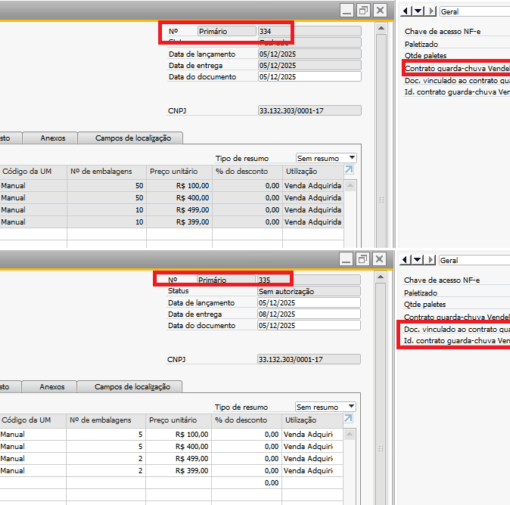Switch to Anexos tab in document 334
This screenshot has width=510, height=505.
[x=53, y=138]
